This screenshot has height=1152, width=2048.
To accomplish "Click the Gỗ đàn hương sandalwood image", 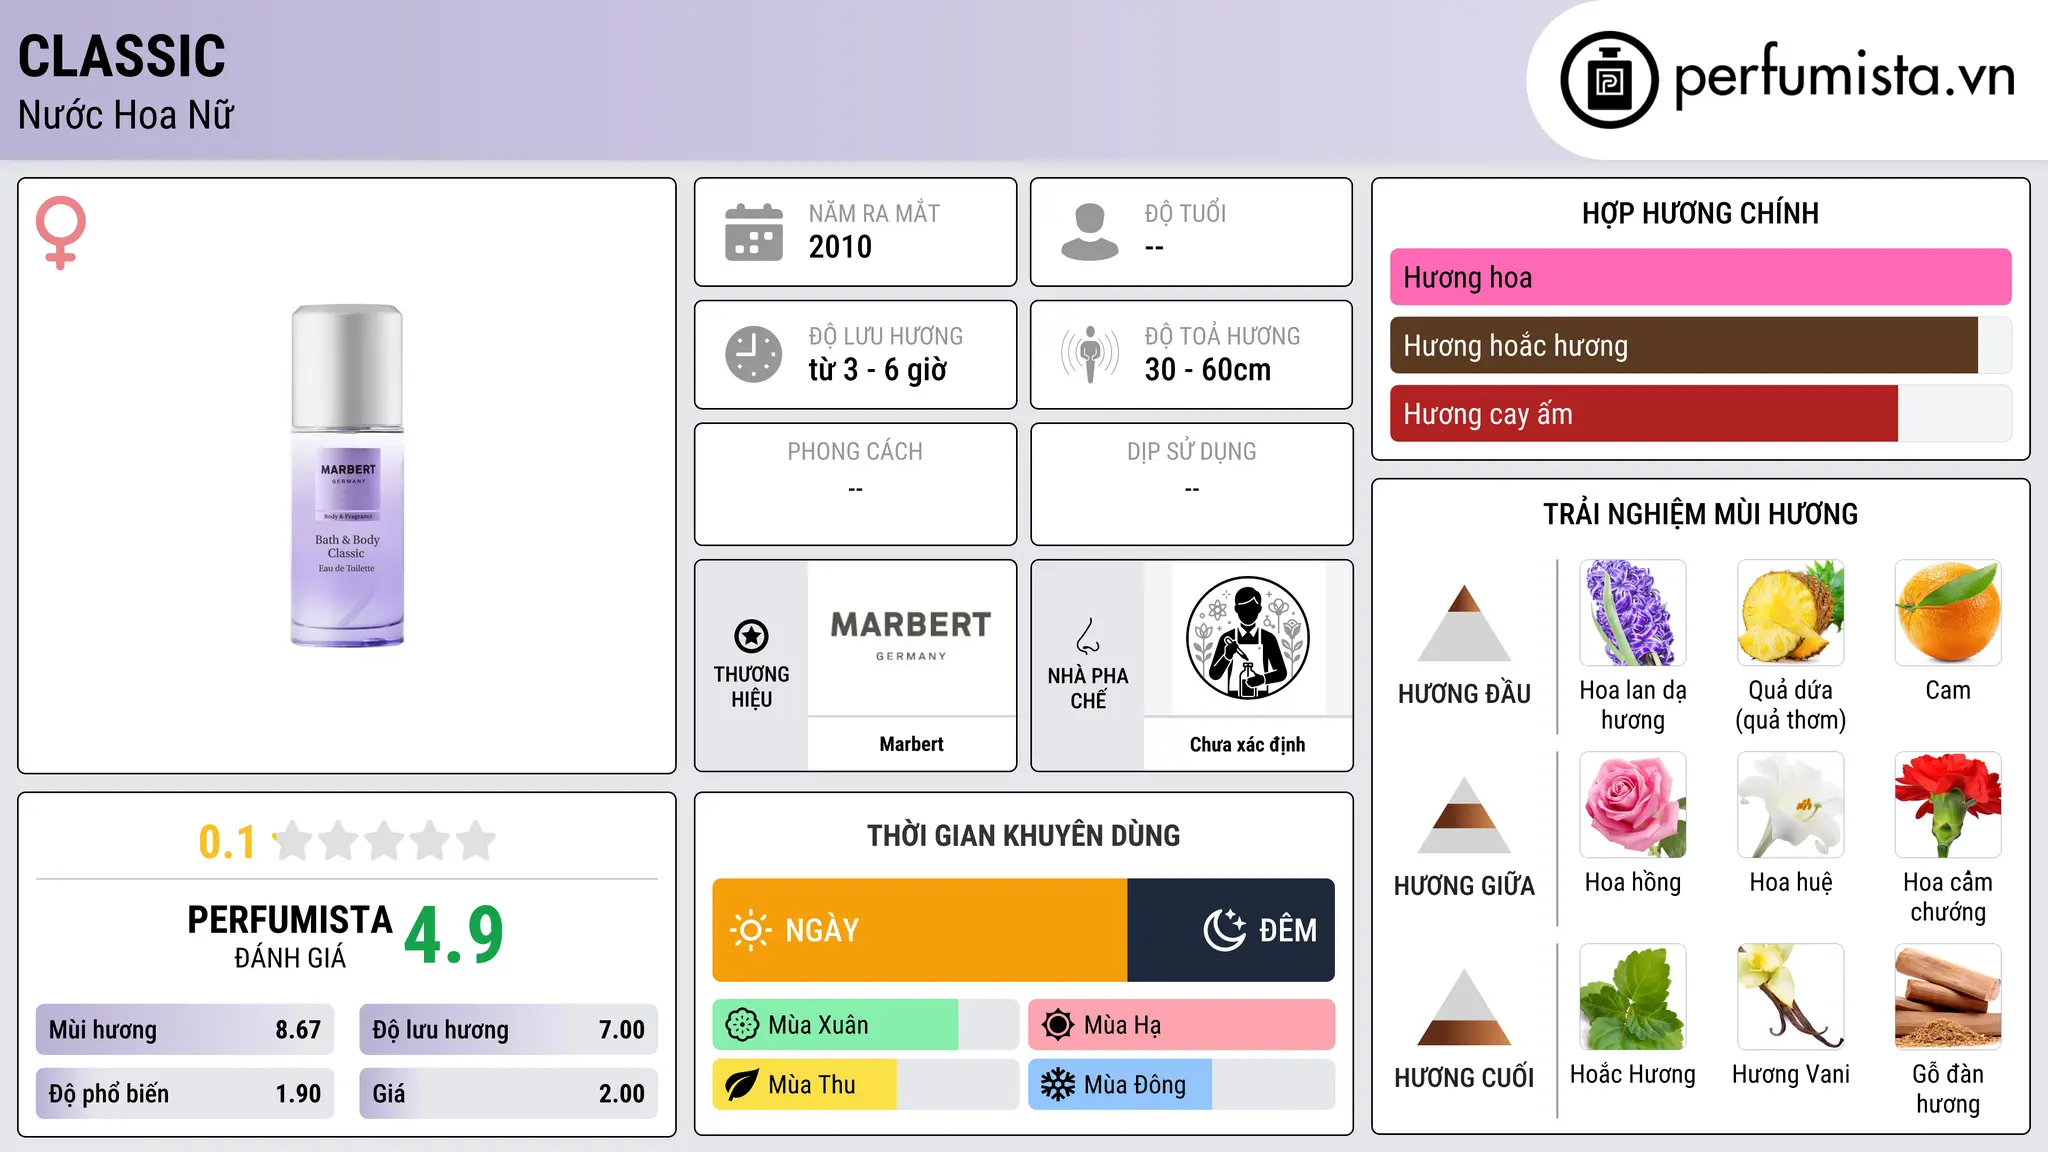I will pos(1948,997).
